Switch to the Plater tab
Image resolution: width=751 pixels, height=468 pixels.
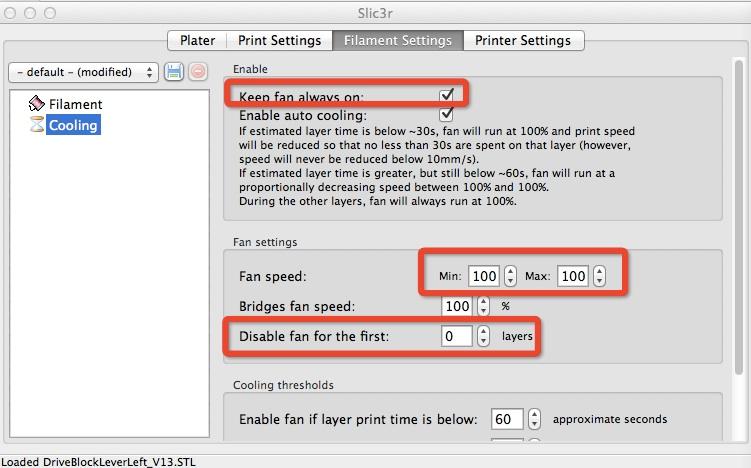pos(197,40)
